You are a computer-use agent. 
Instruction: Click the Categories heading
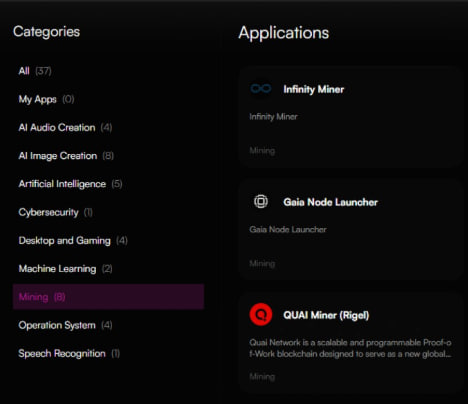coord(46,32)
